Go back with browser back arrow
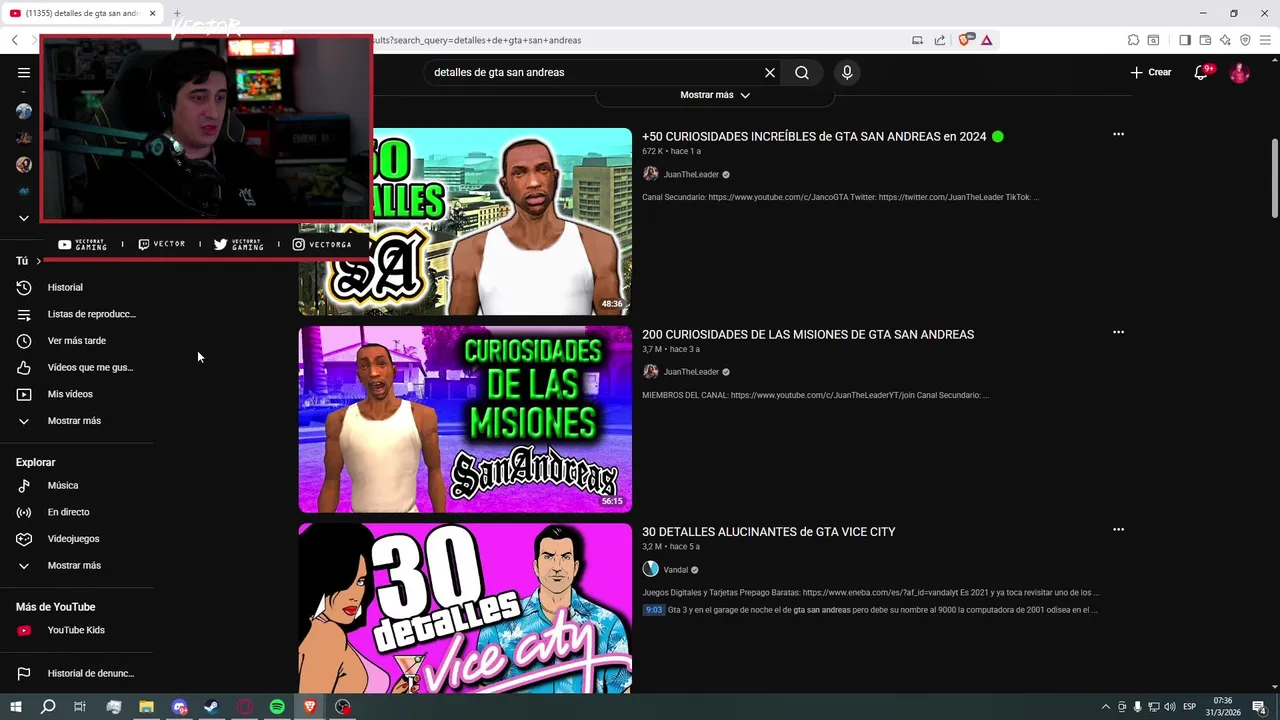1280x720 pixels. point(15,40)
